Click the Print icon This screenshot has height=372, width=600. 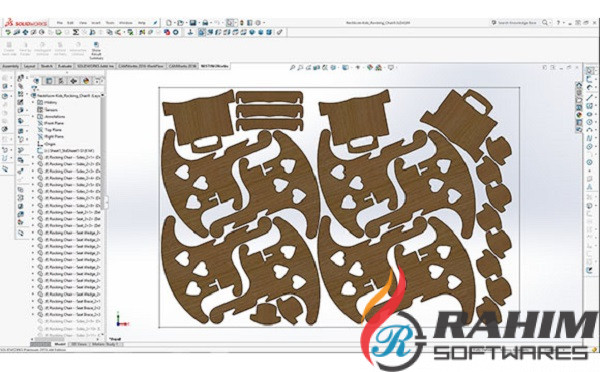(x=205, y=23)
